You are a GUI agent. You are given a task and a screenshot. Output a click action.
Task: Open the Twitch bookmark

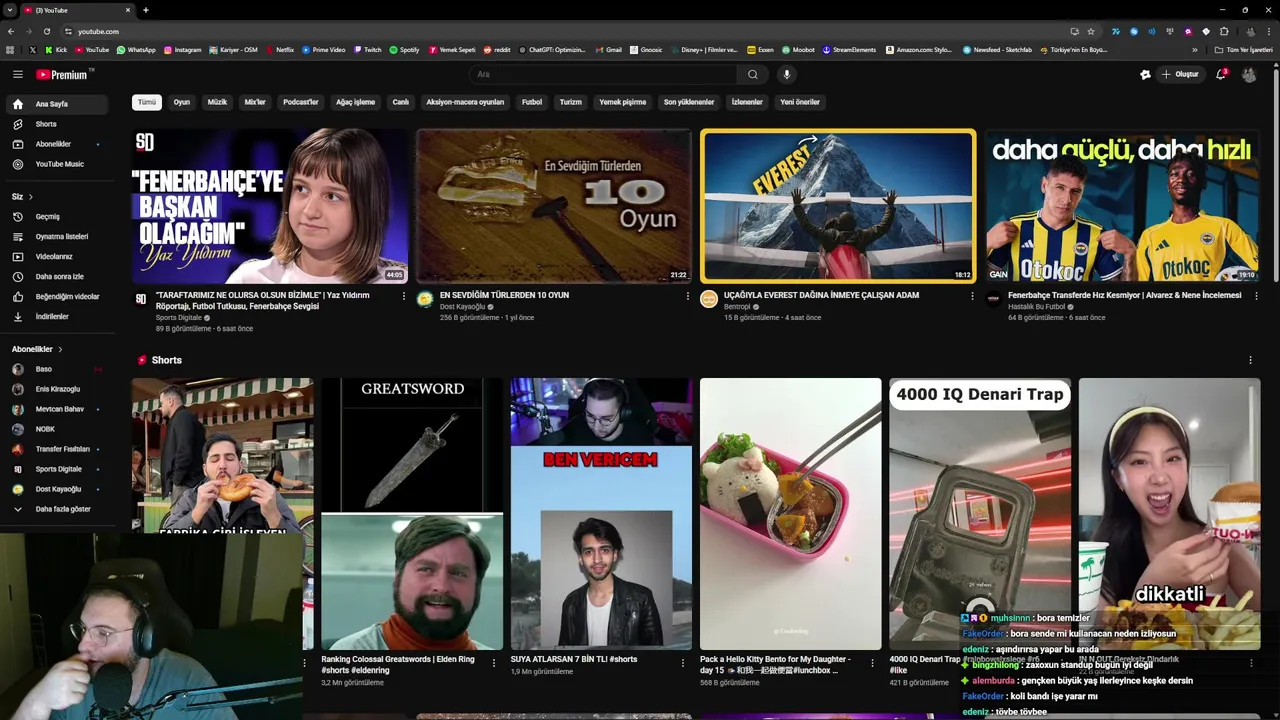[367, 49]
